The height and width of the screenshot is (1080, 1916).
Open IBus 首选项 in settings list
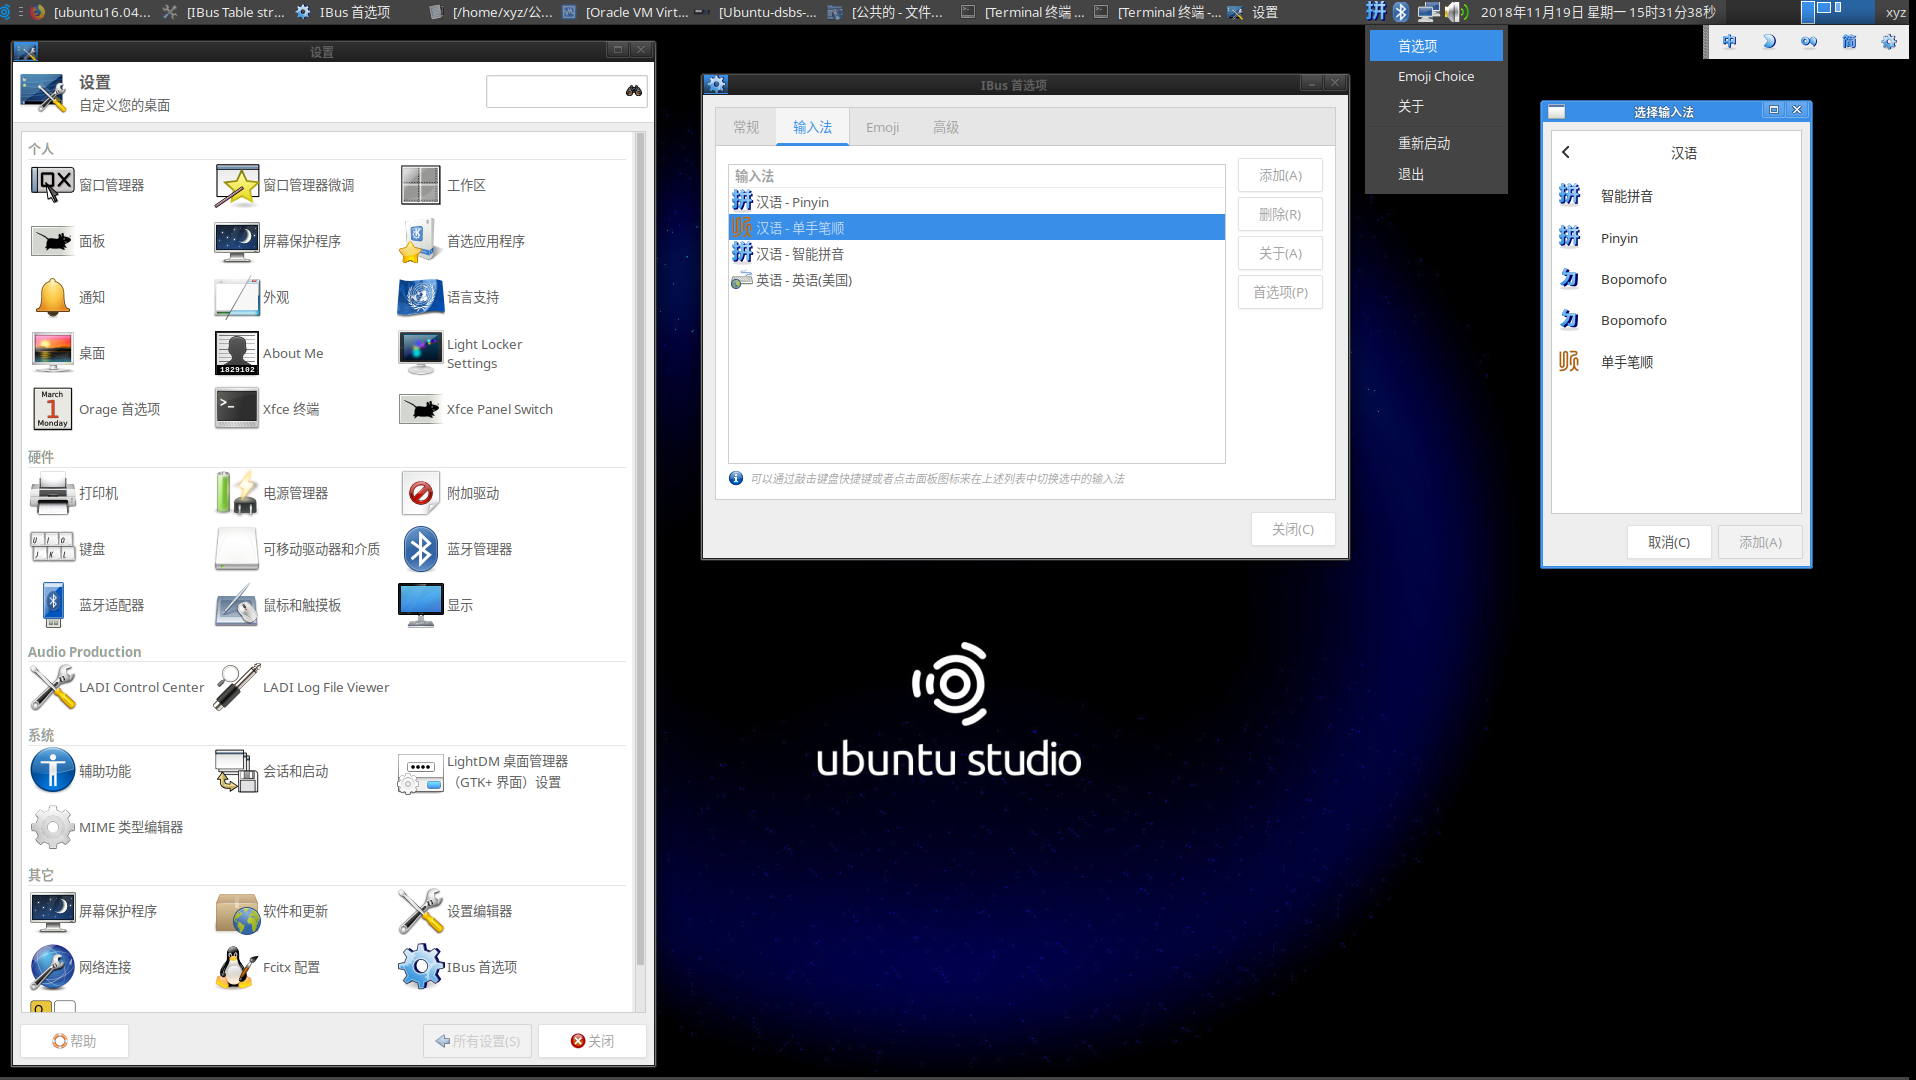click(x=458, y=967)
